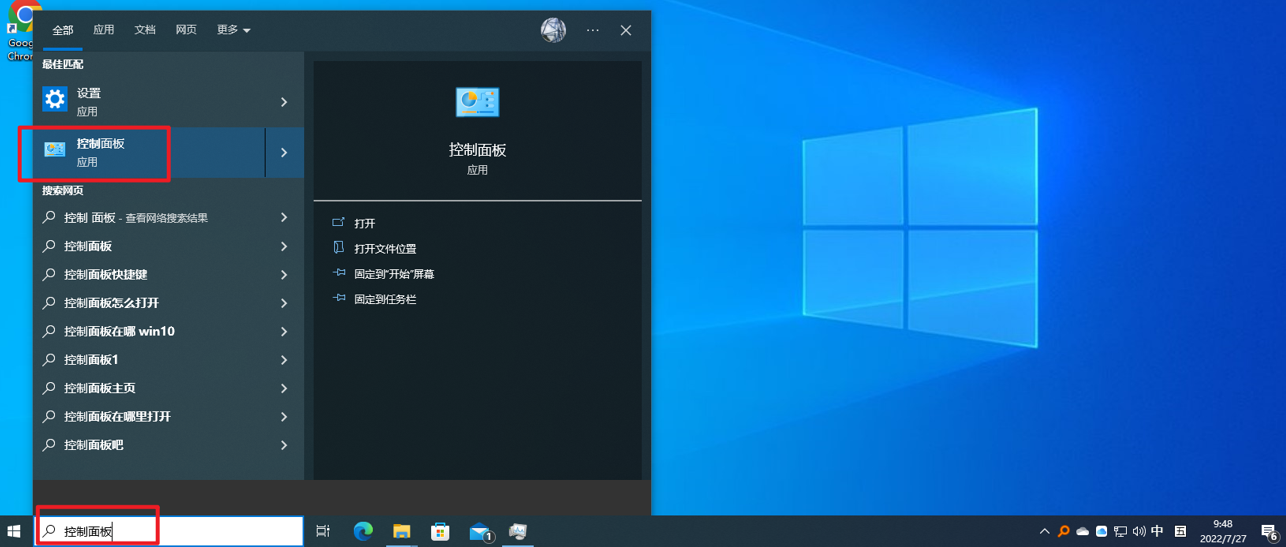Show hidden system tray icons

[1044, 532]
